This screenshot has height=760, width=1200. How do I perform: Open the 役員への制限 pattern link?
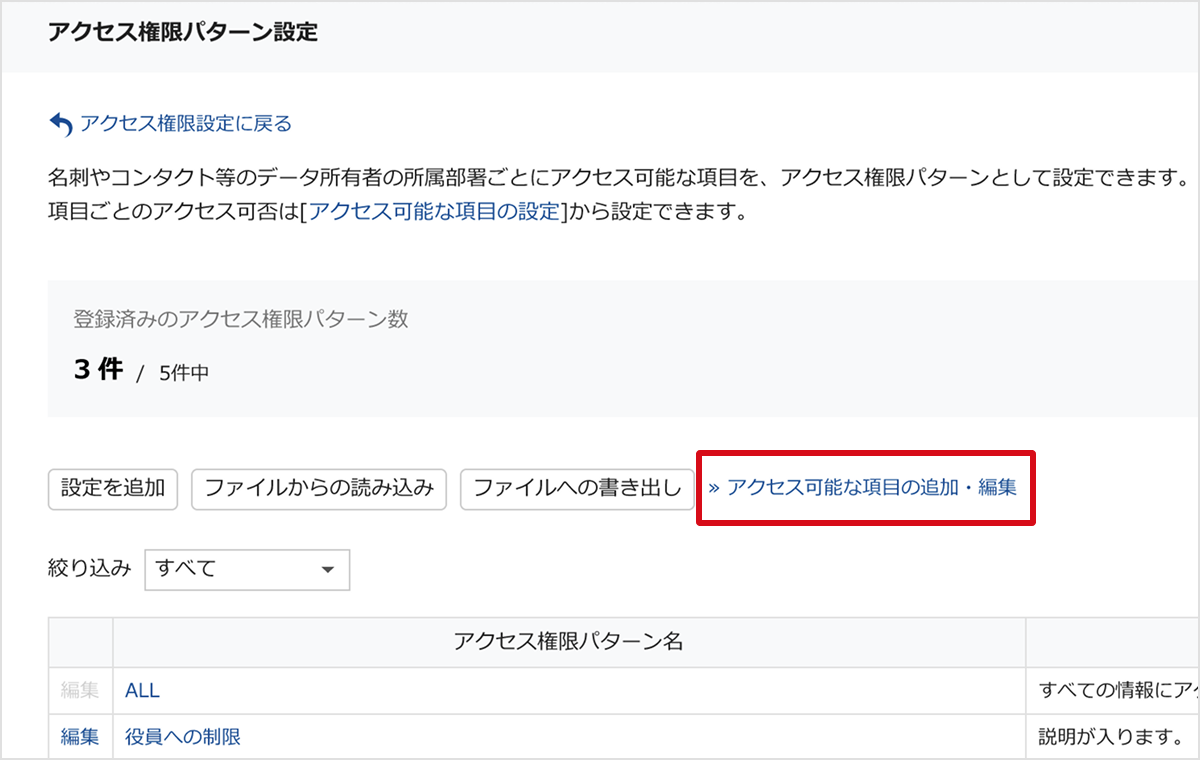[183, 737]
